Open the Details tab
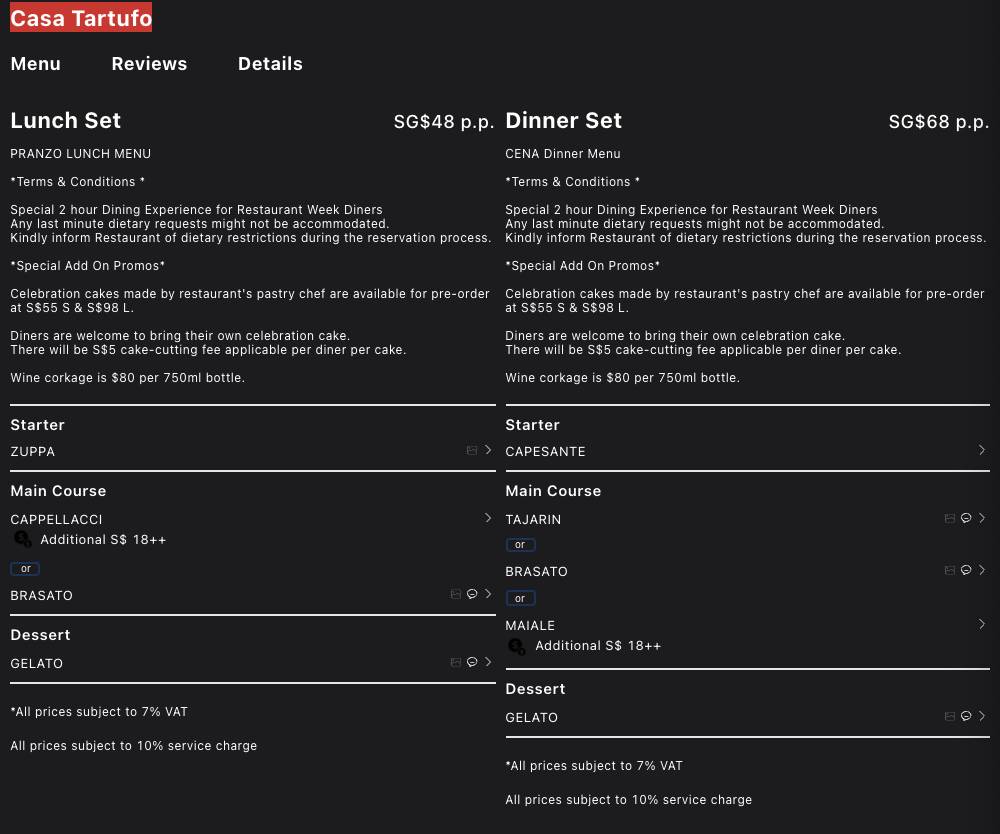Image resolution: width=1000 pixels, height=834 pixels. pos(270,64)
